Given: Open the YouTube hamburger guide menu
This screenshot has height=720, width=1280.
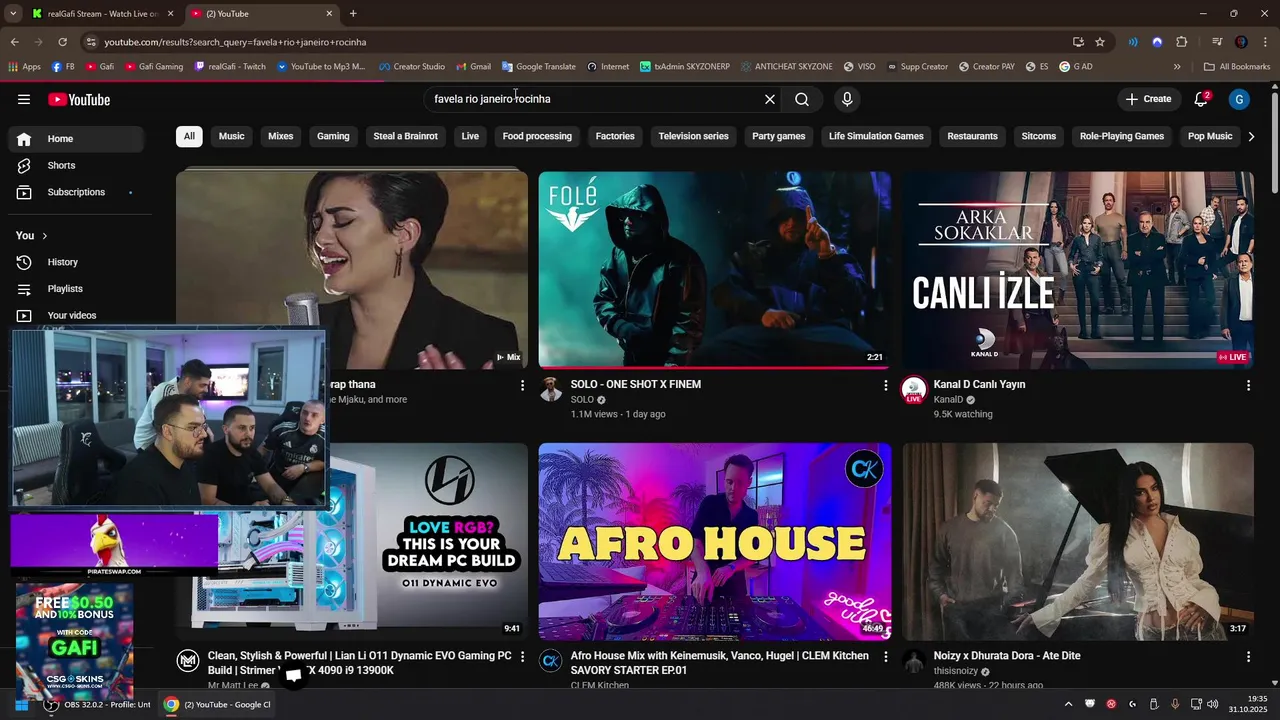Looking at the screenshot, I should (x=24, y=99).
